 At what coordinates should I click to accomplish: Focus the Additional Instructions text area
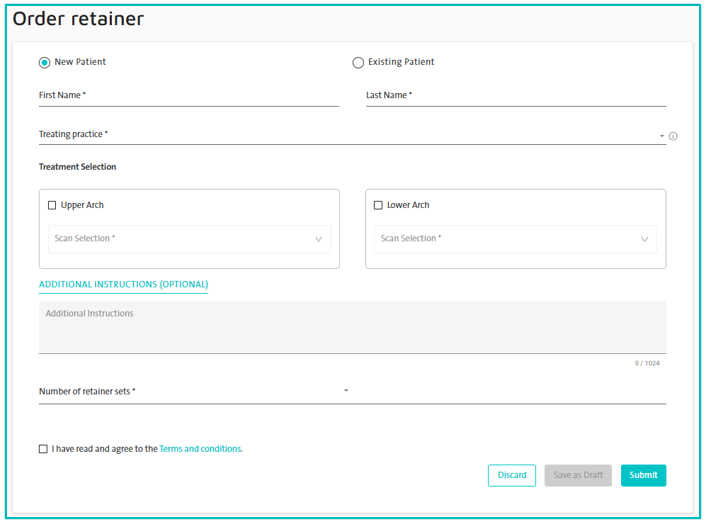tap(352, 327)
